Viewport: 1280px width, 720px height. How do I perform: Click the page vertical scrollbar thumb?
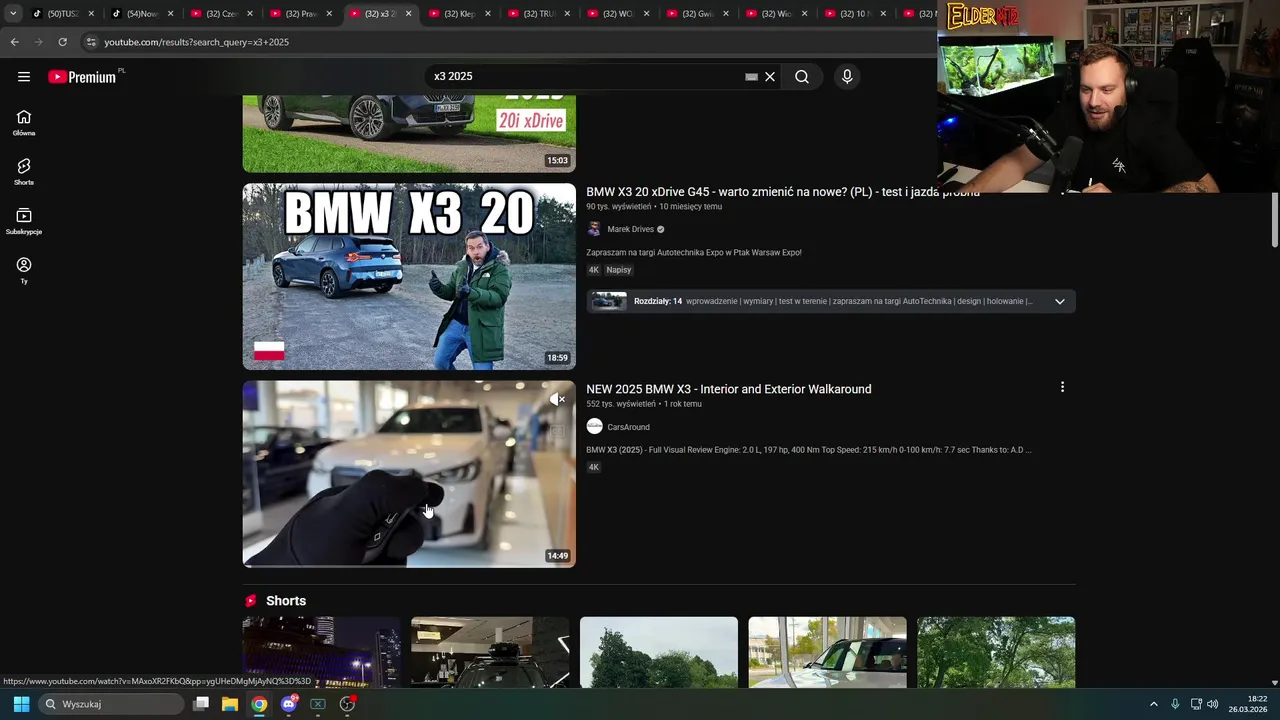(1275, 221)
